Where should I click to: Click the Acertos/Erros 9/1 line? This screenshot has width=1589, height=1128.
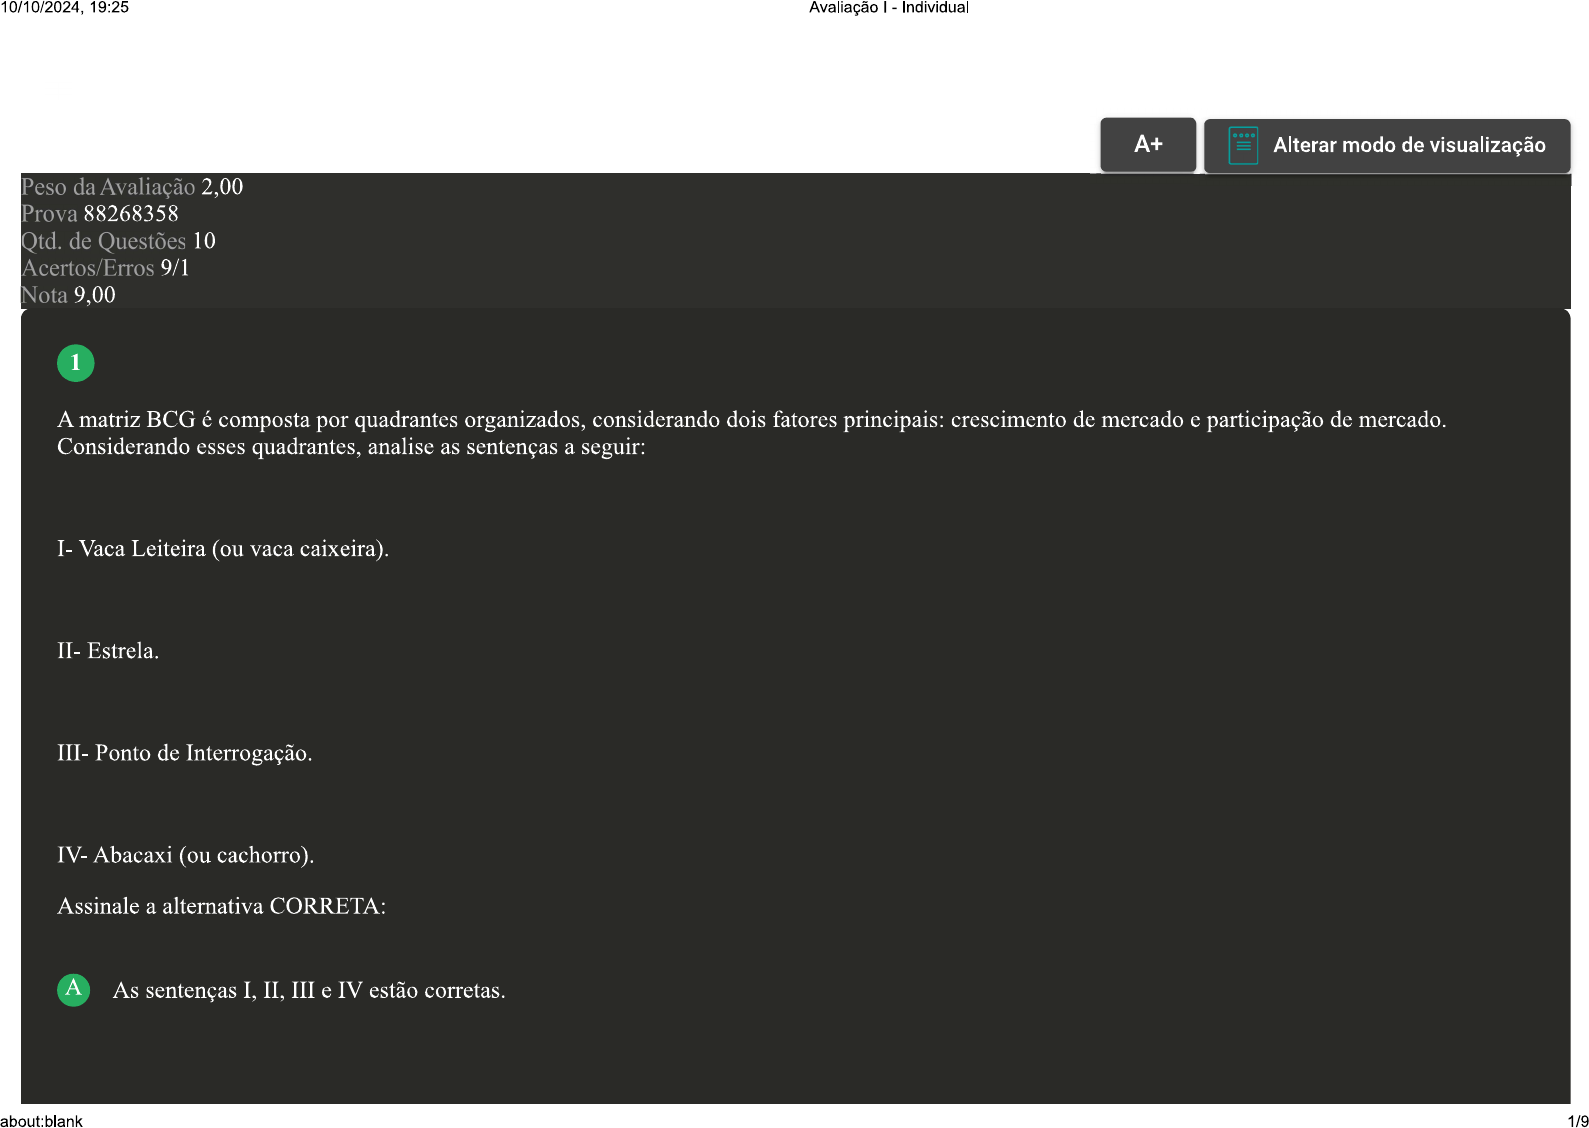[x=105, y=268]
